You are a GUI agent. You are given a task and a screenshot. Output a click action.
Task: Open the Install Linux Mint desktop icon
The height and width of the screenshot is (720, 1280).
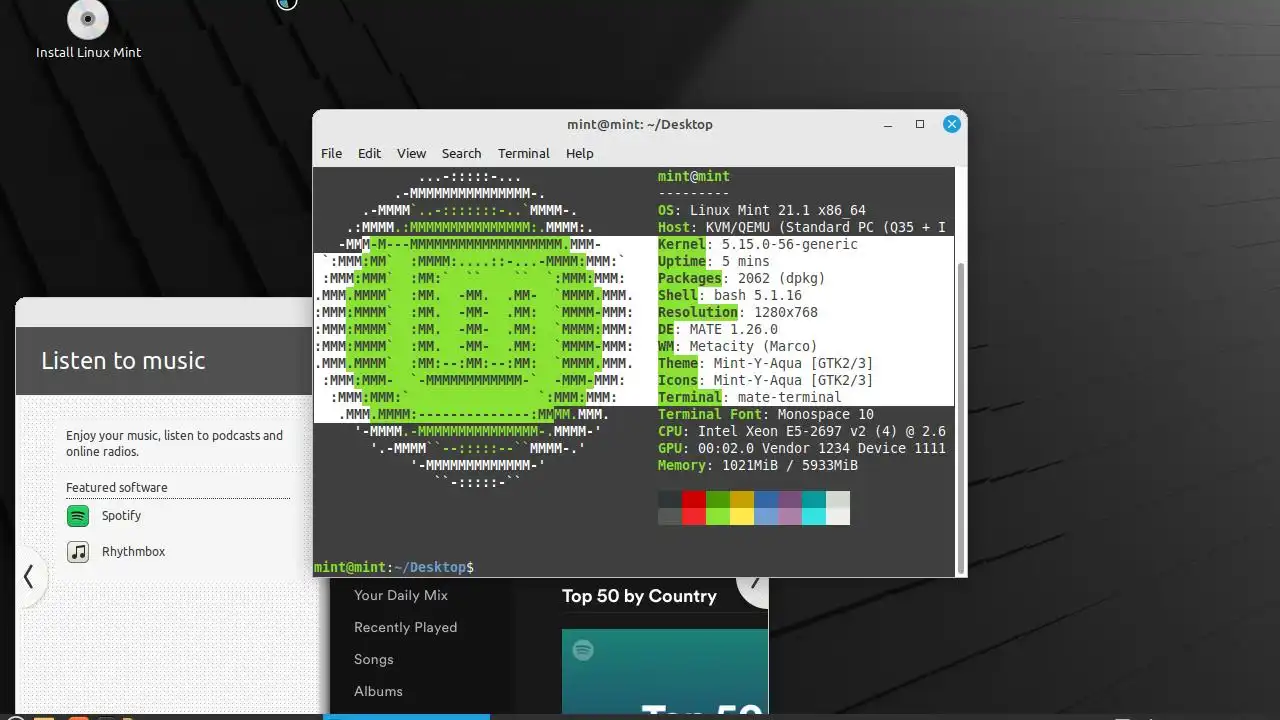[x=88, y=30]
